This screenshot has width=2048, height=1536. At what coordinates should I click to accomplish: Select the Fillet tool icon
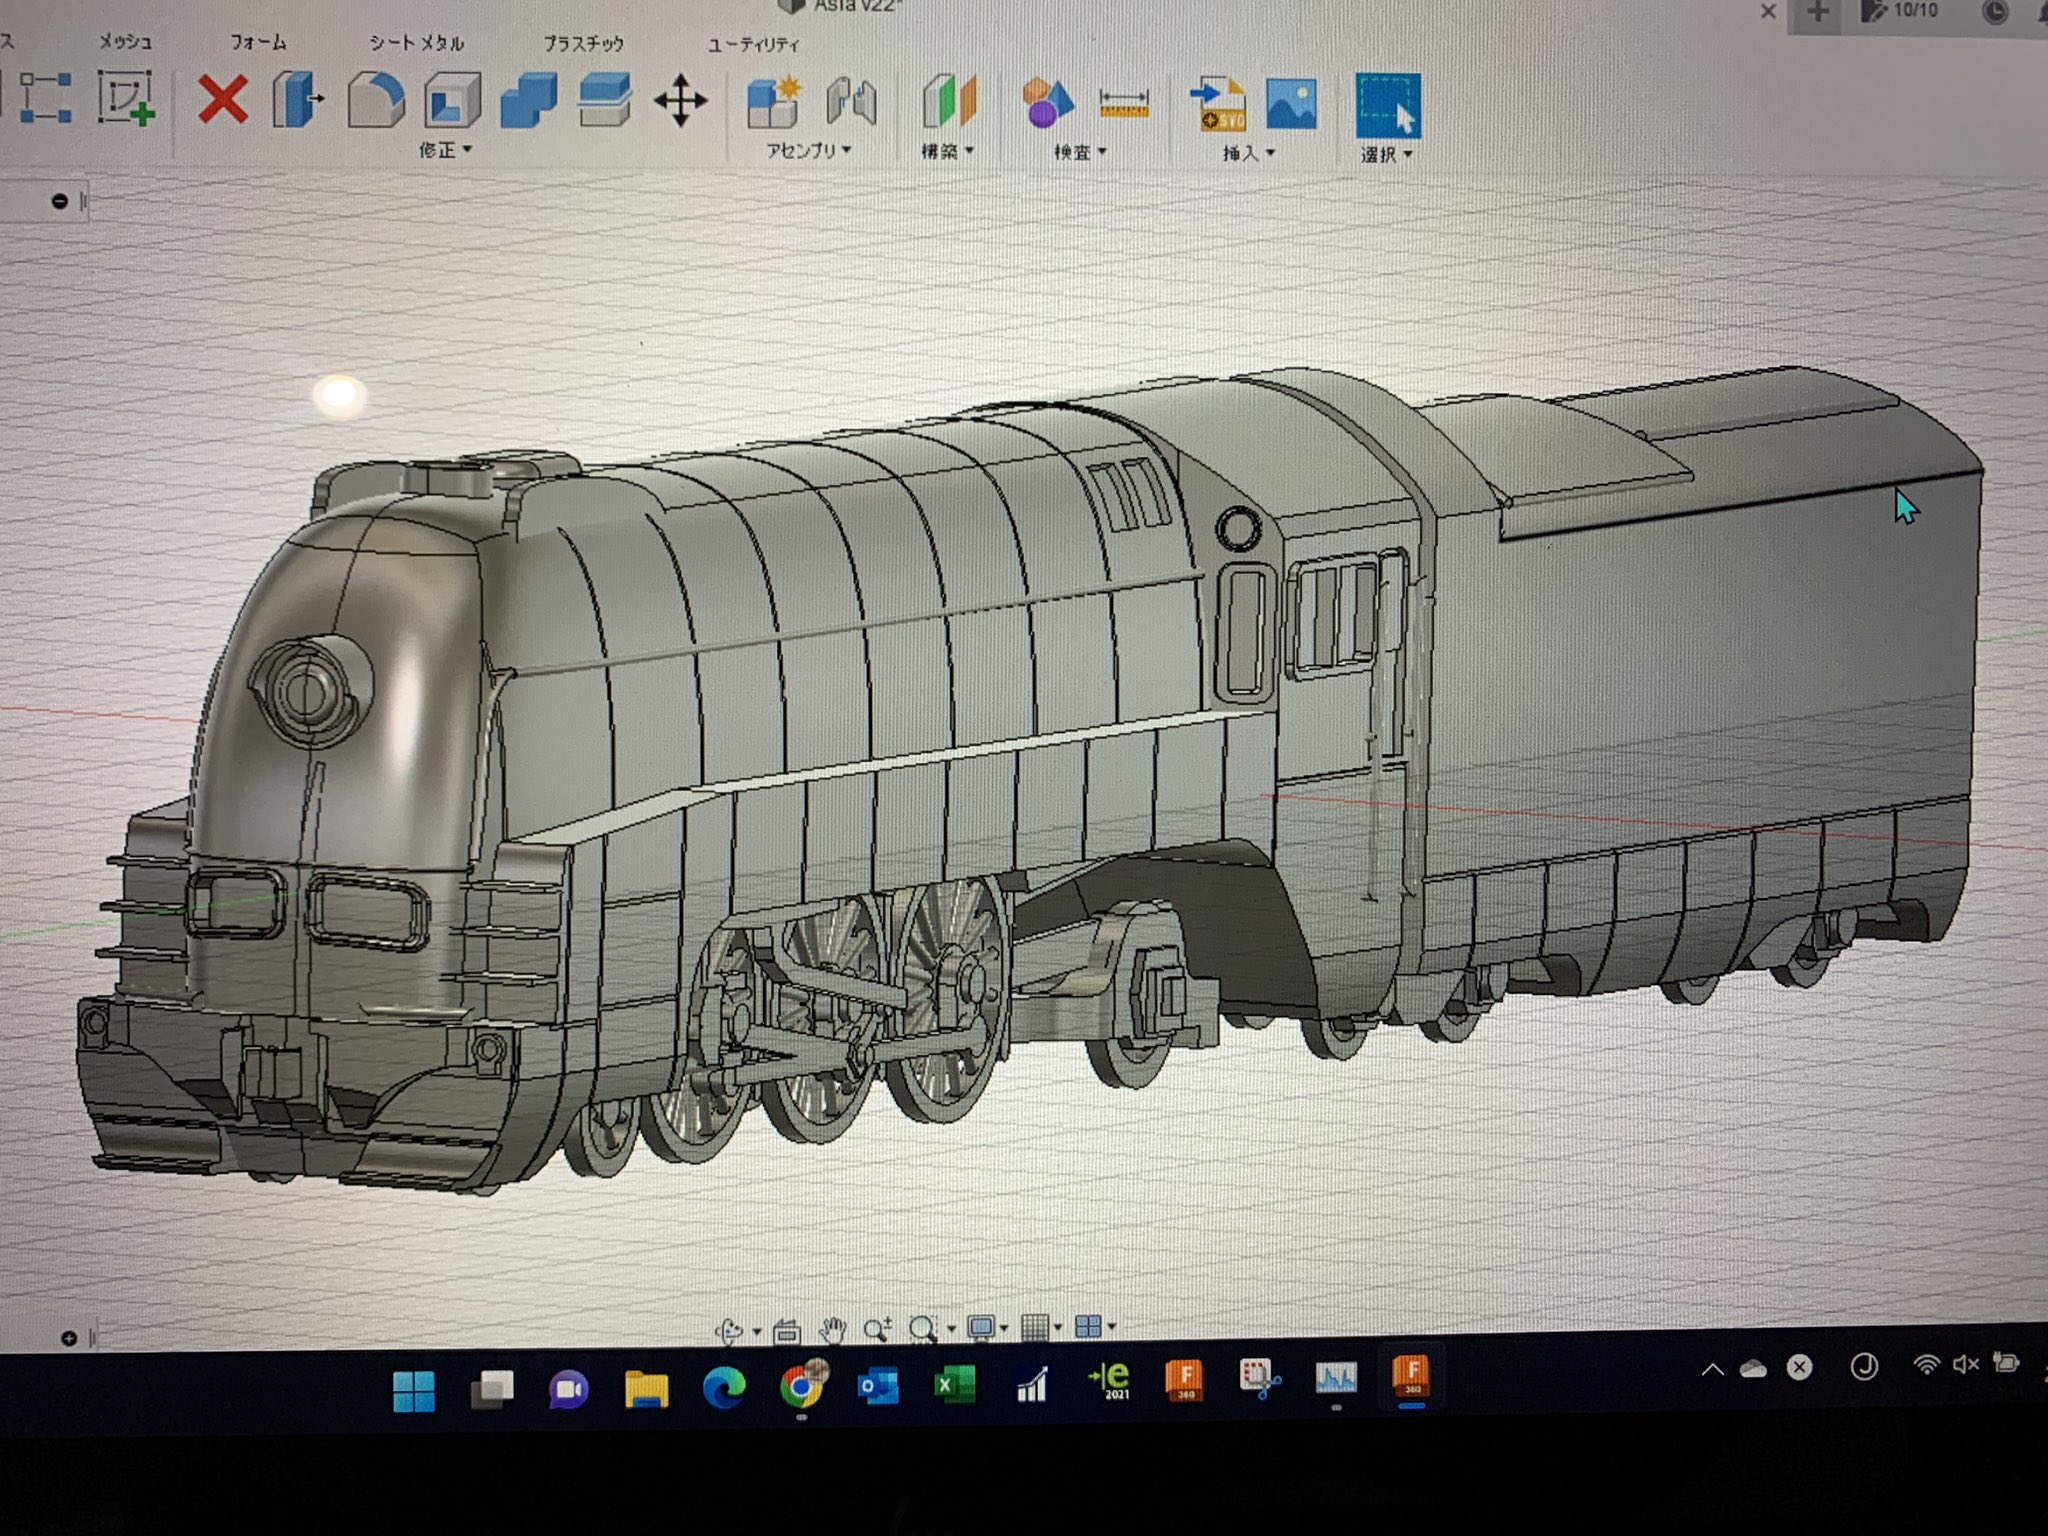pos(375,100)
